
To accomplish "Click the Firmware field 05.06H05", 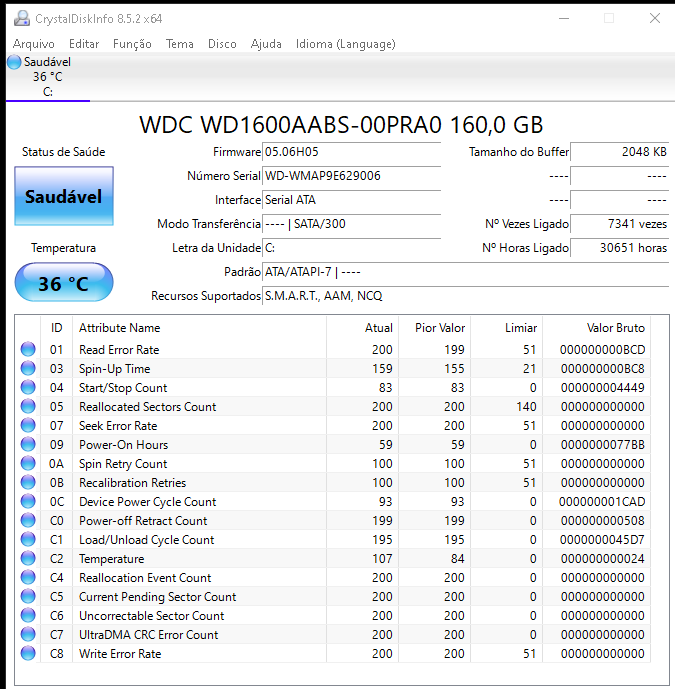I will [351, 152].
